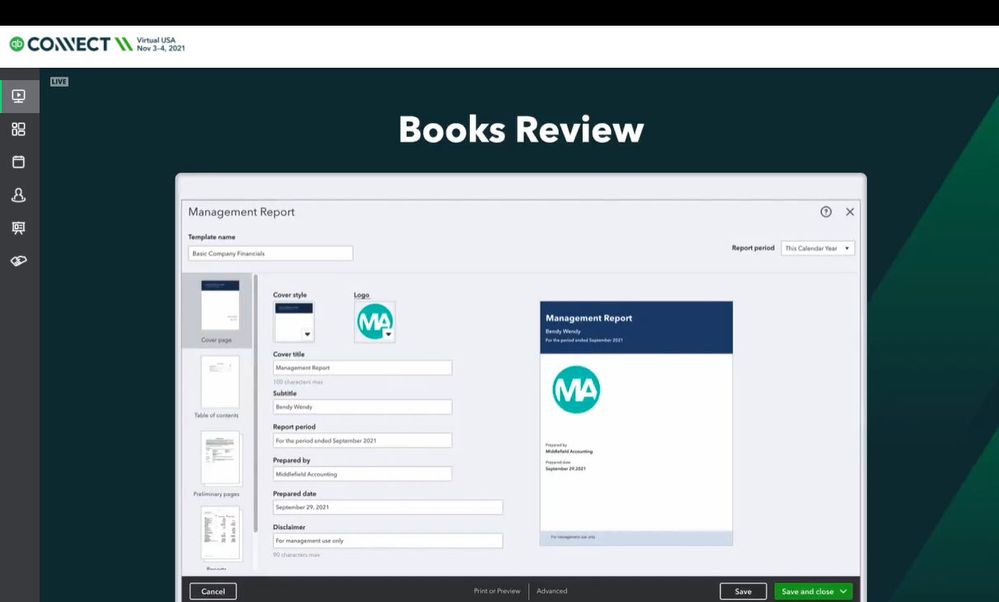Click the Report period text field
The width and height of the screenshot is (999, 602).
363,440
